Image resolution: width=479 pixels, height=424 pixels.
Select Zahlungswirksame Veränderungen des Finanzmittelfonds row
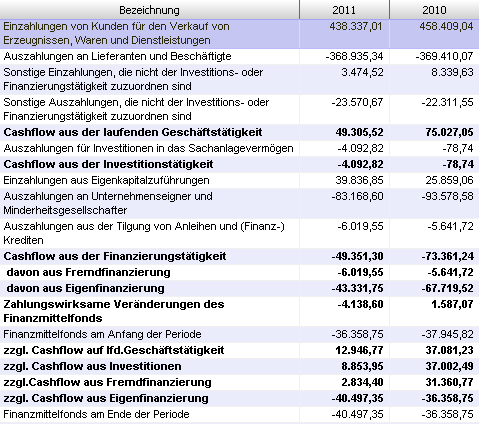239,311
